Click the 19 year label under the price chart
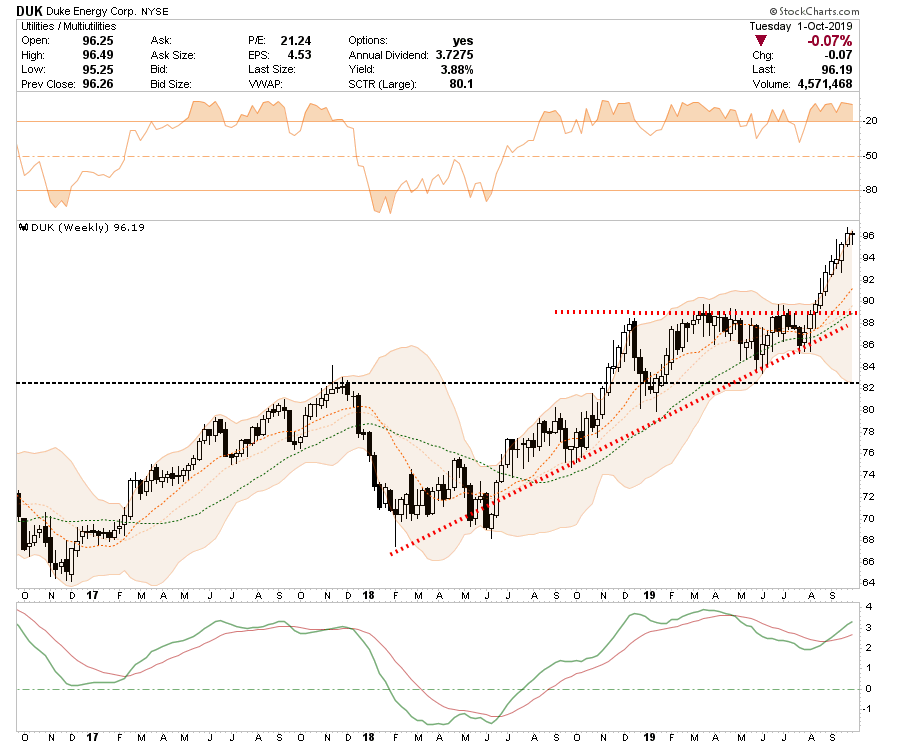Image resolution: width=900 pixels, height=746 pixels. tap(649, 595)
